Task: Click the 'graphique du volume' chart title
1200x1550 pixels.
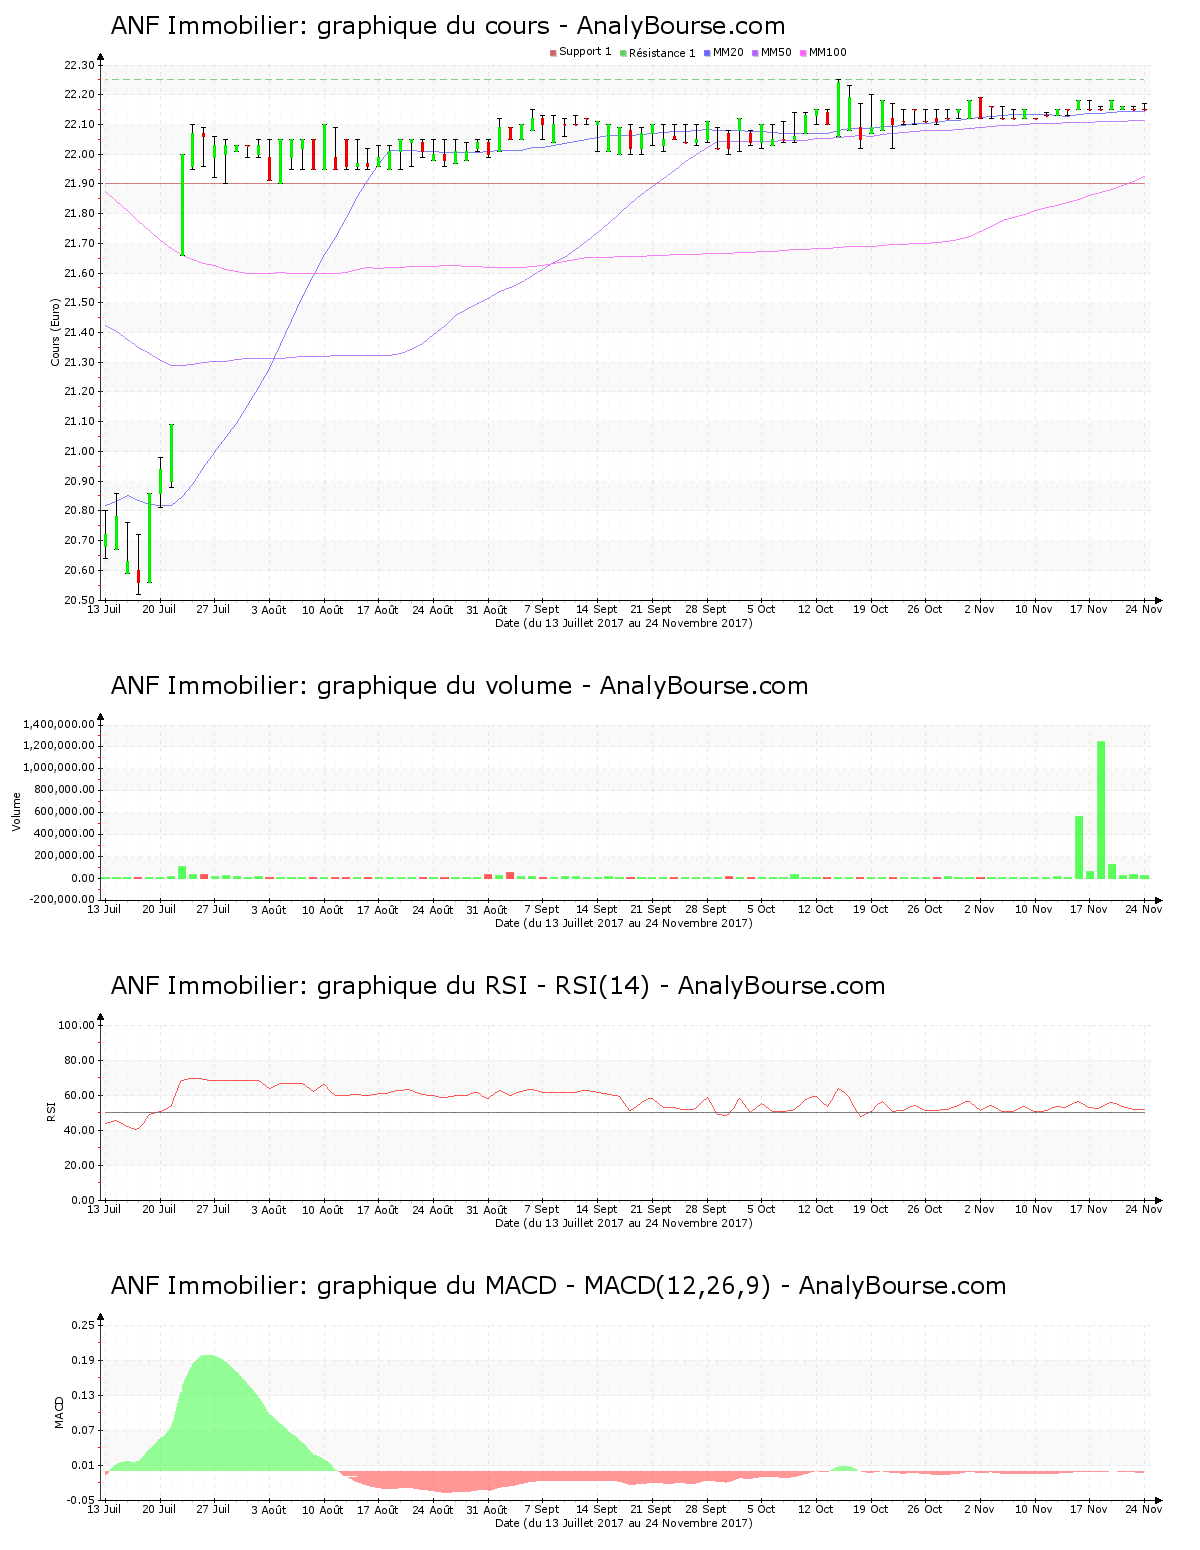Action: tap(459, 686)
